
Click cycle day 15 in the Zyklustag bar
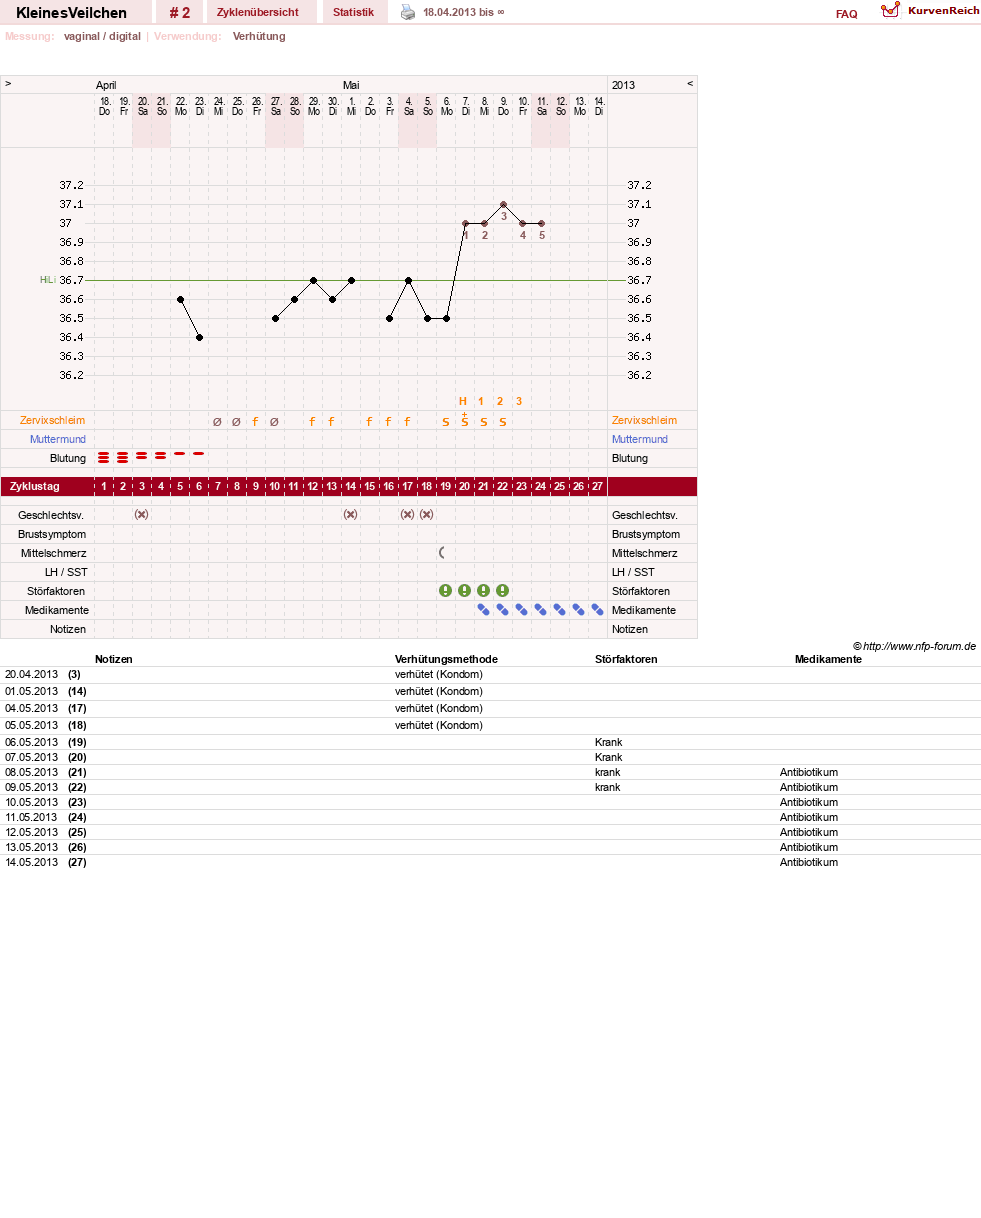[369, 486]
